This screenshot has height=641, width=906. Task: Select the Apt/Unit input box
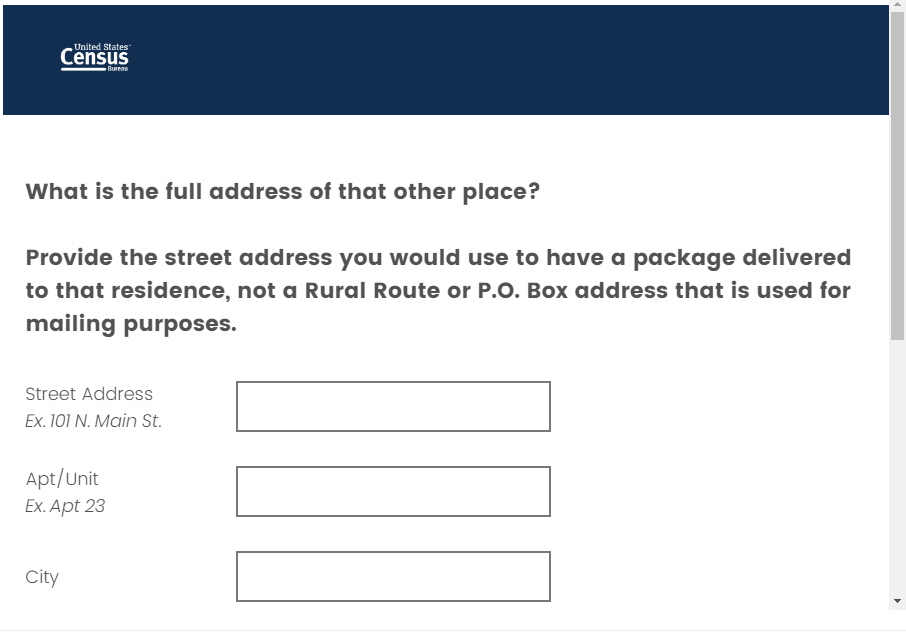(393, 491)
